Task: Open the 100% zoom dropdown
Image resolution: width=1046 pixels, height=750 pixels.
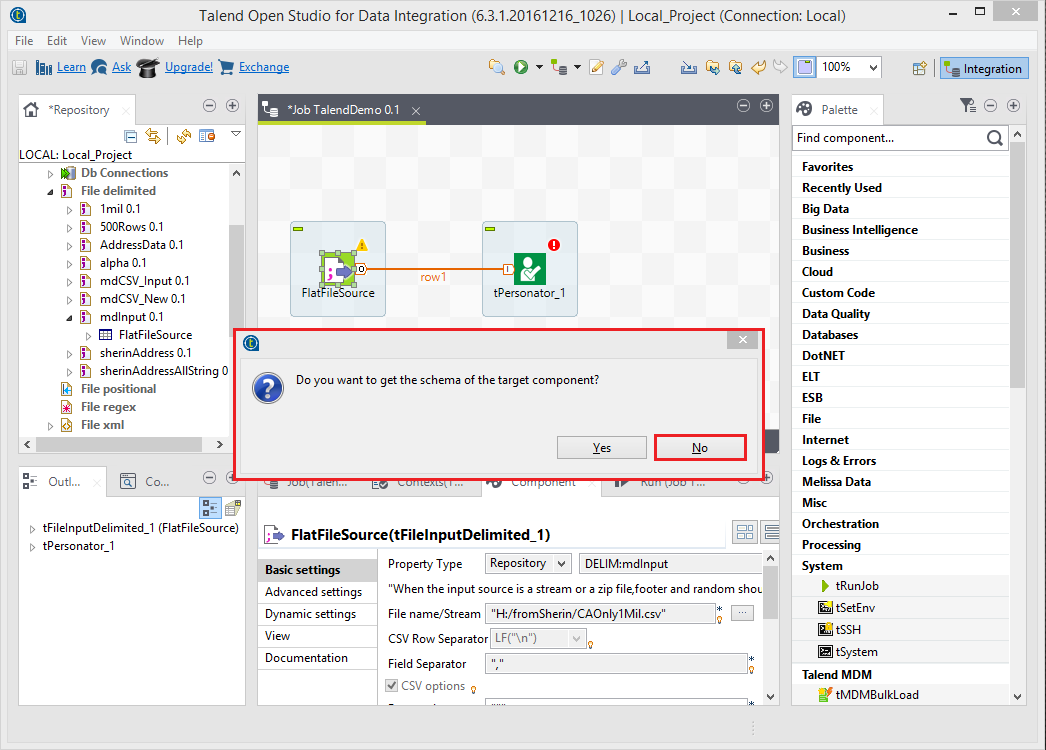Action: (874, 67)
